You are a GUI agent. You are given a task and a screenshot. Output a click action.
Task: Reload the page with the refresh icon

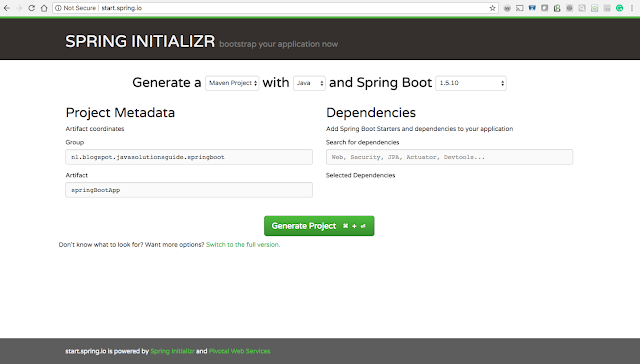point(31,8)
